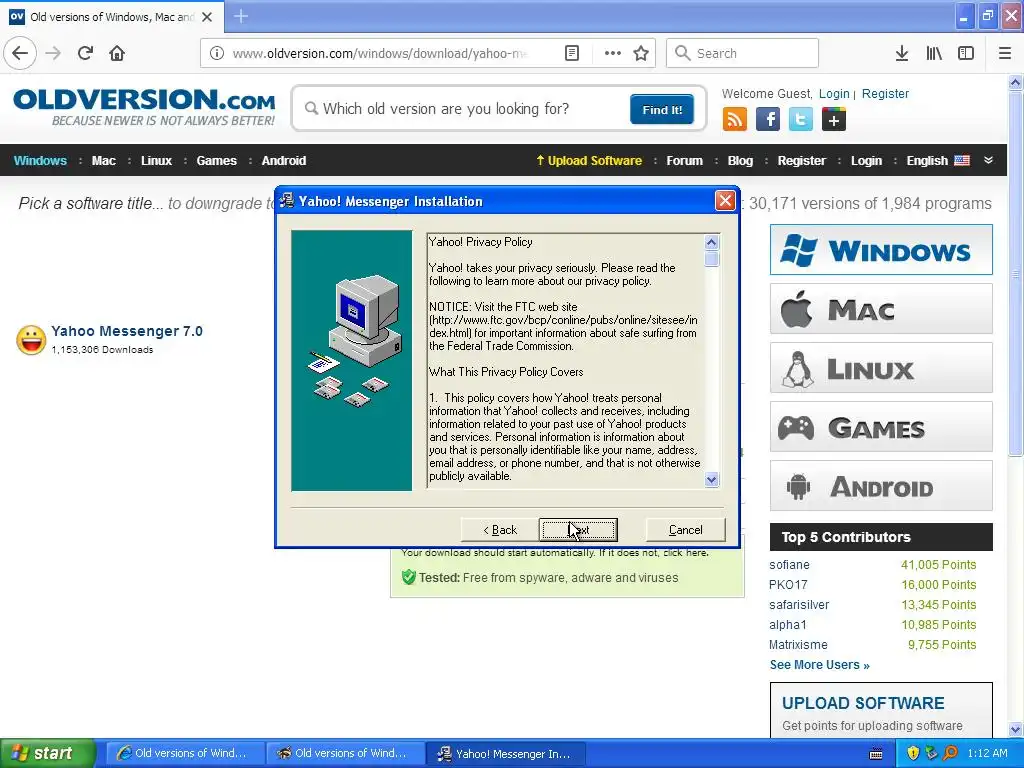
Task: Open the Linux nav menu item
Action: coord(157,161)
